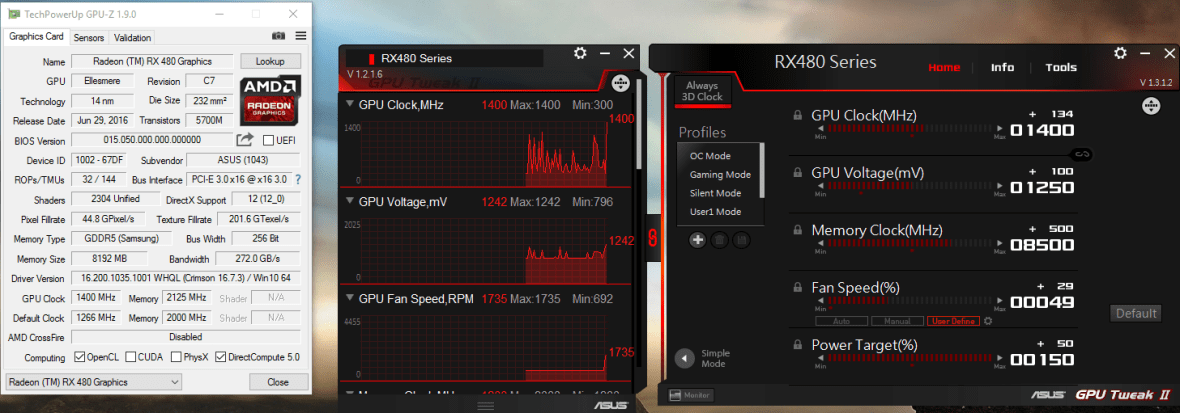Add a new profile with plus icon
The height and width of the screenshot is (413, 1180).
click(697, 240)
